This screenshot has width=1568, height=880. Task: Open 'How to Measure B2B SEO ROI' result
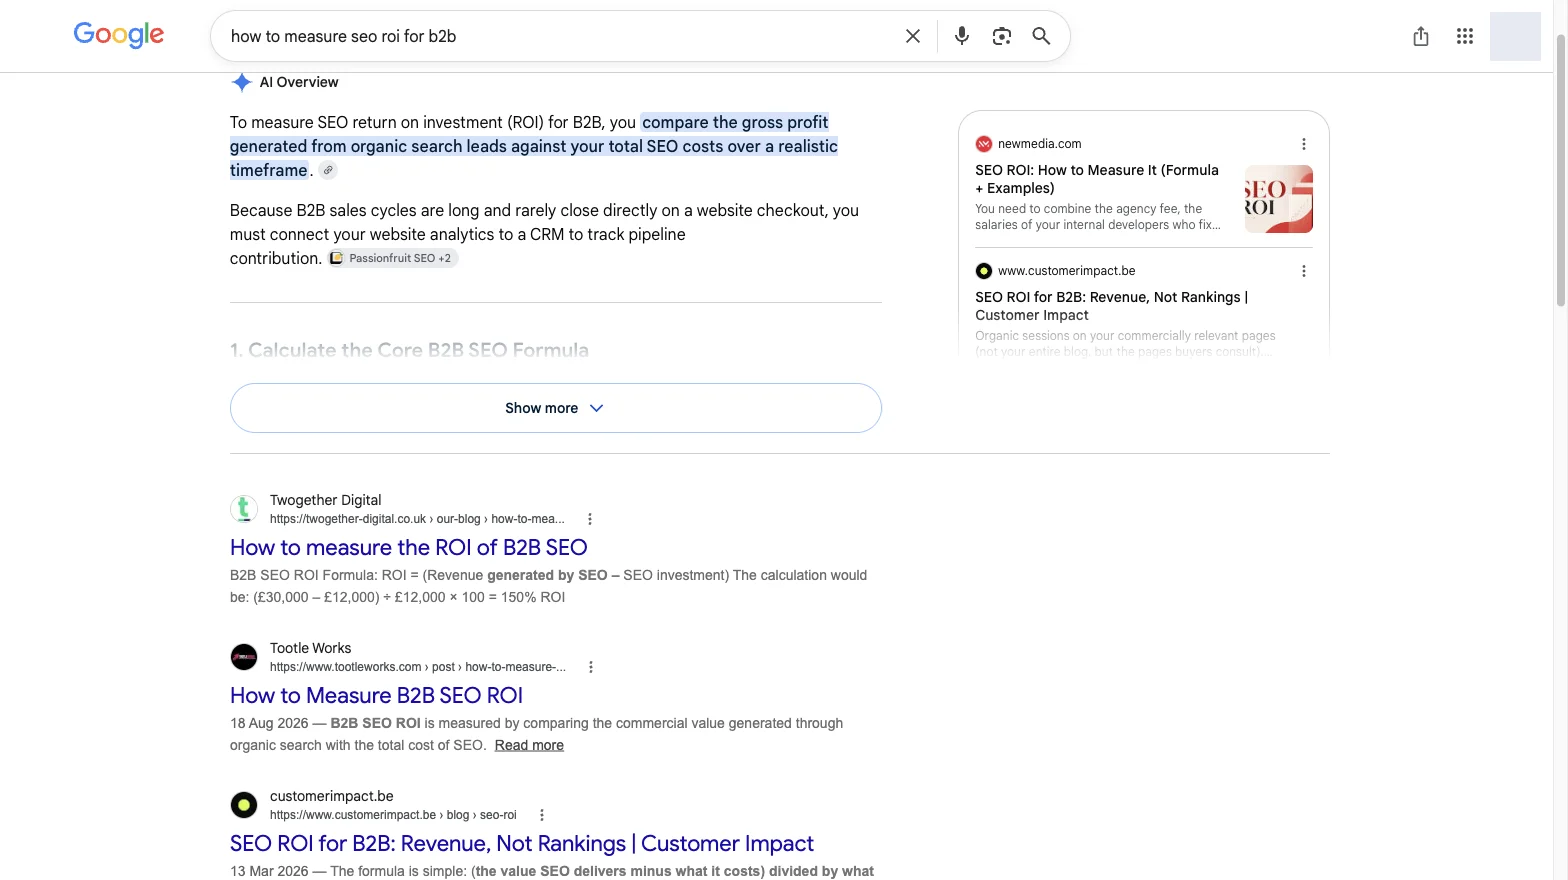click(376, 695)
